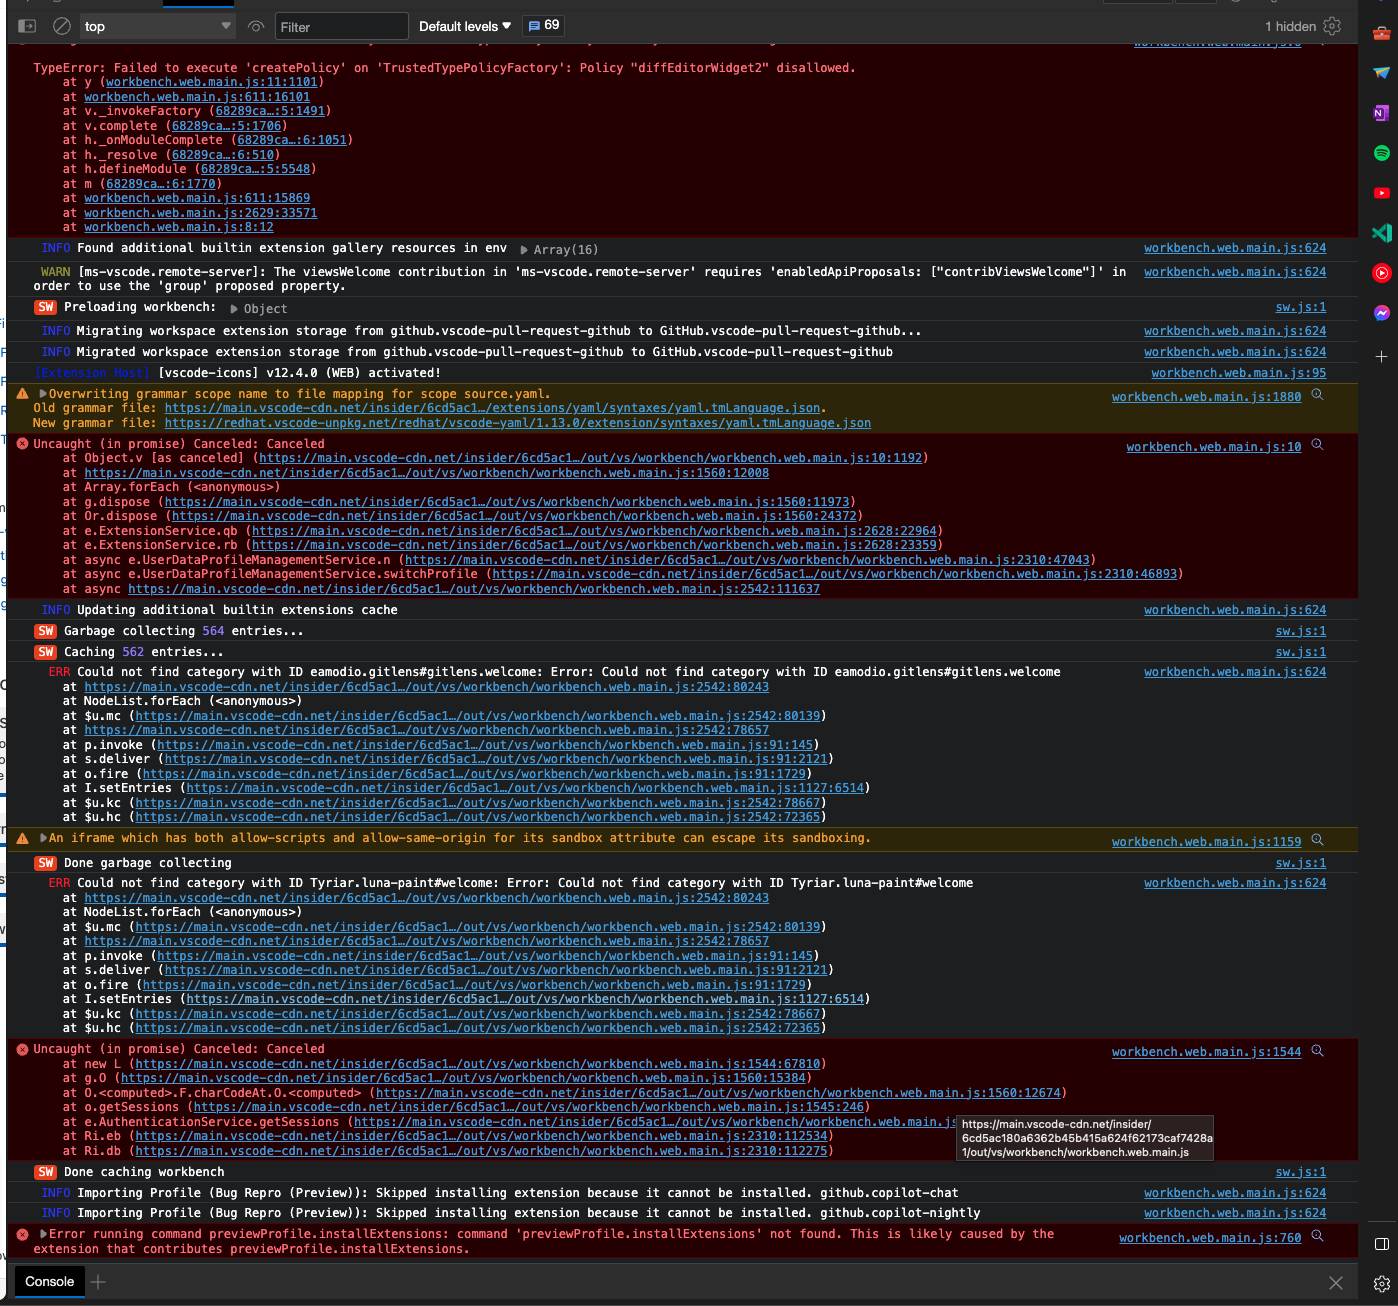This screenshot has height=1306, width=1398.
Task: Open the Issues panel showing 69 issues
Action: tap(543, 26)
